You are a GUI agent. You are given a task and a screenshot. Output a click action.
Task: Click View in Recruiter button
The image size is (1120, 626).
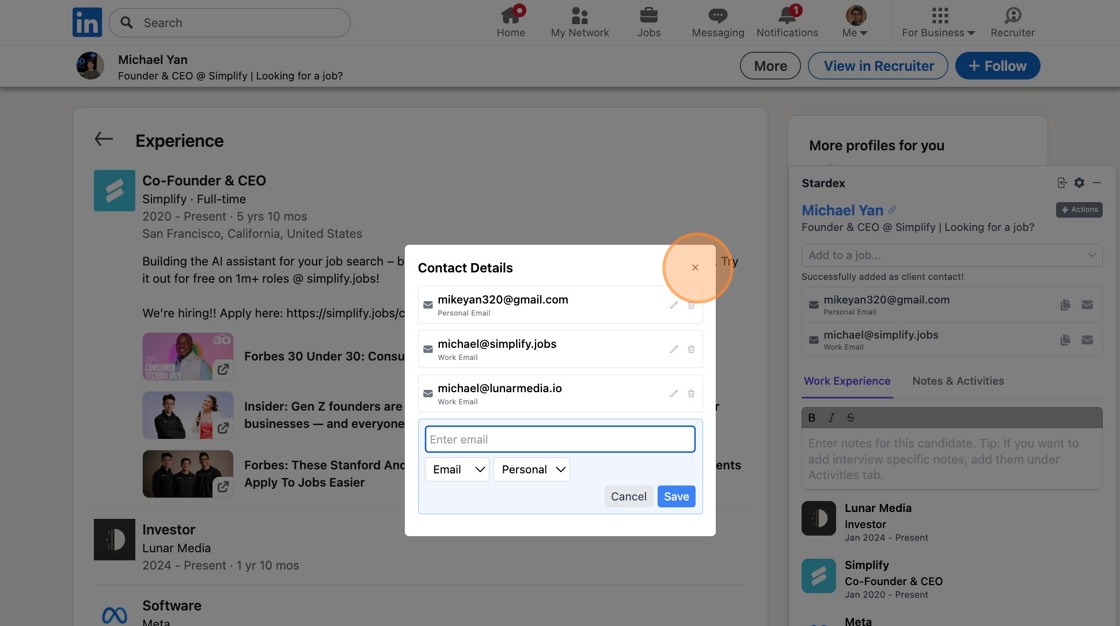click(x=878, y=66)
